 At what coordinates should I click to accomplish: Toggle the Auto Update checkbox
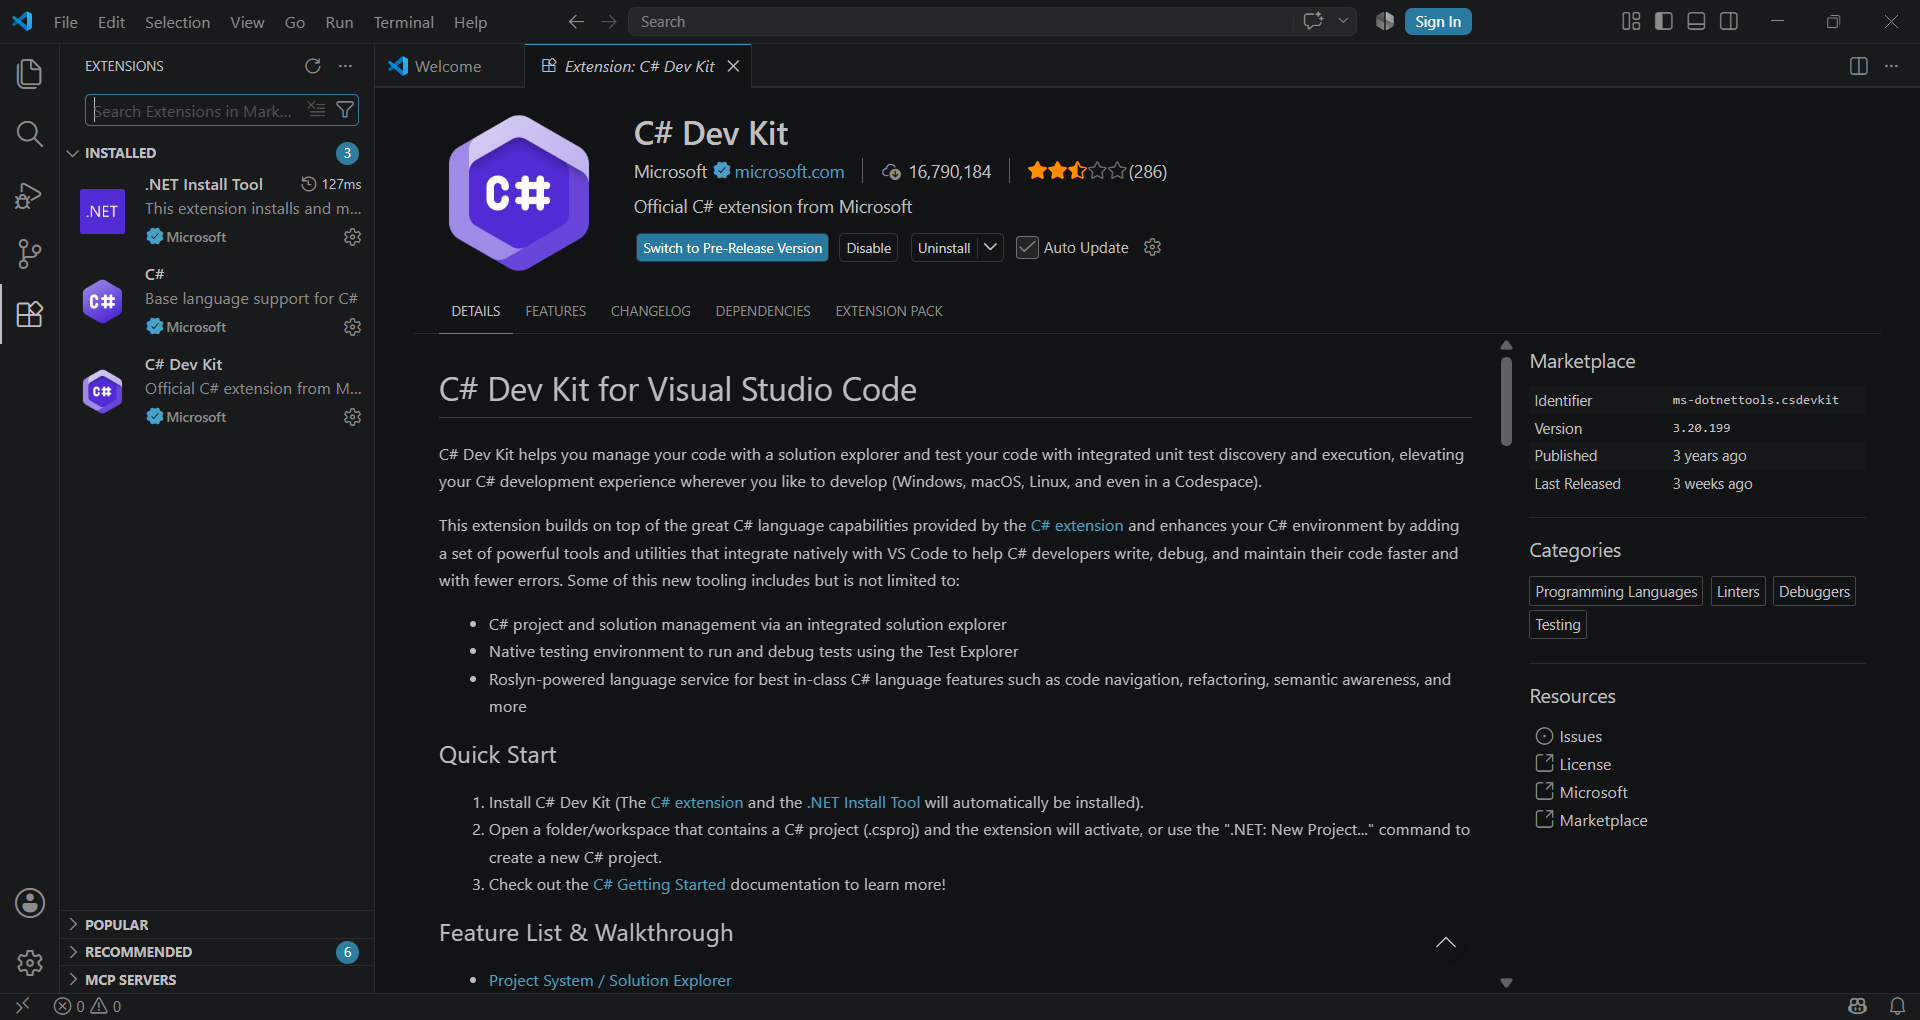pyautogui.click(x=1027, y=247)
